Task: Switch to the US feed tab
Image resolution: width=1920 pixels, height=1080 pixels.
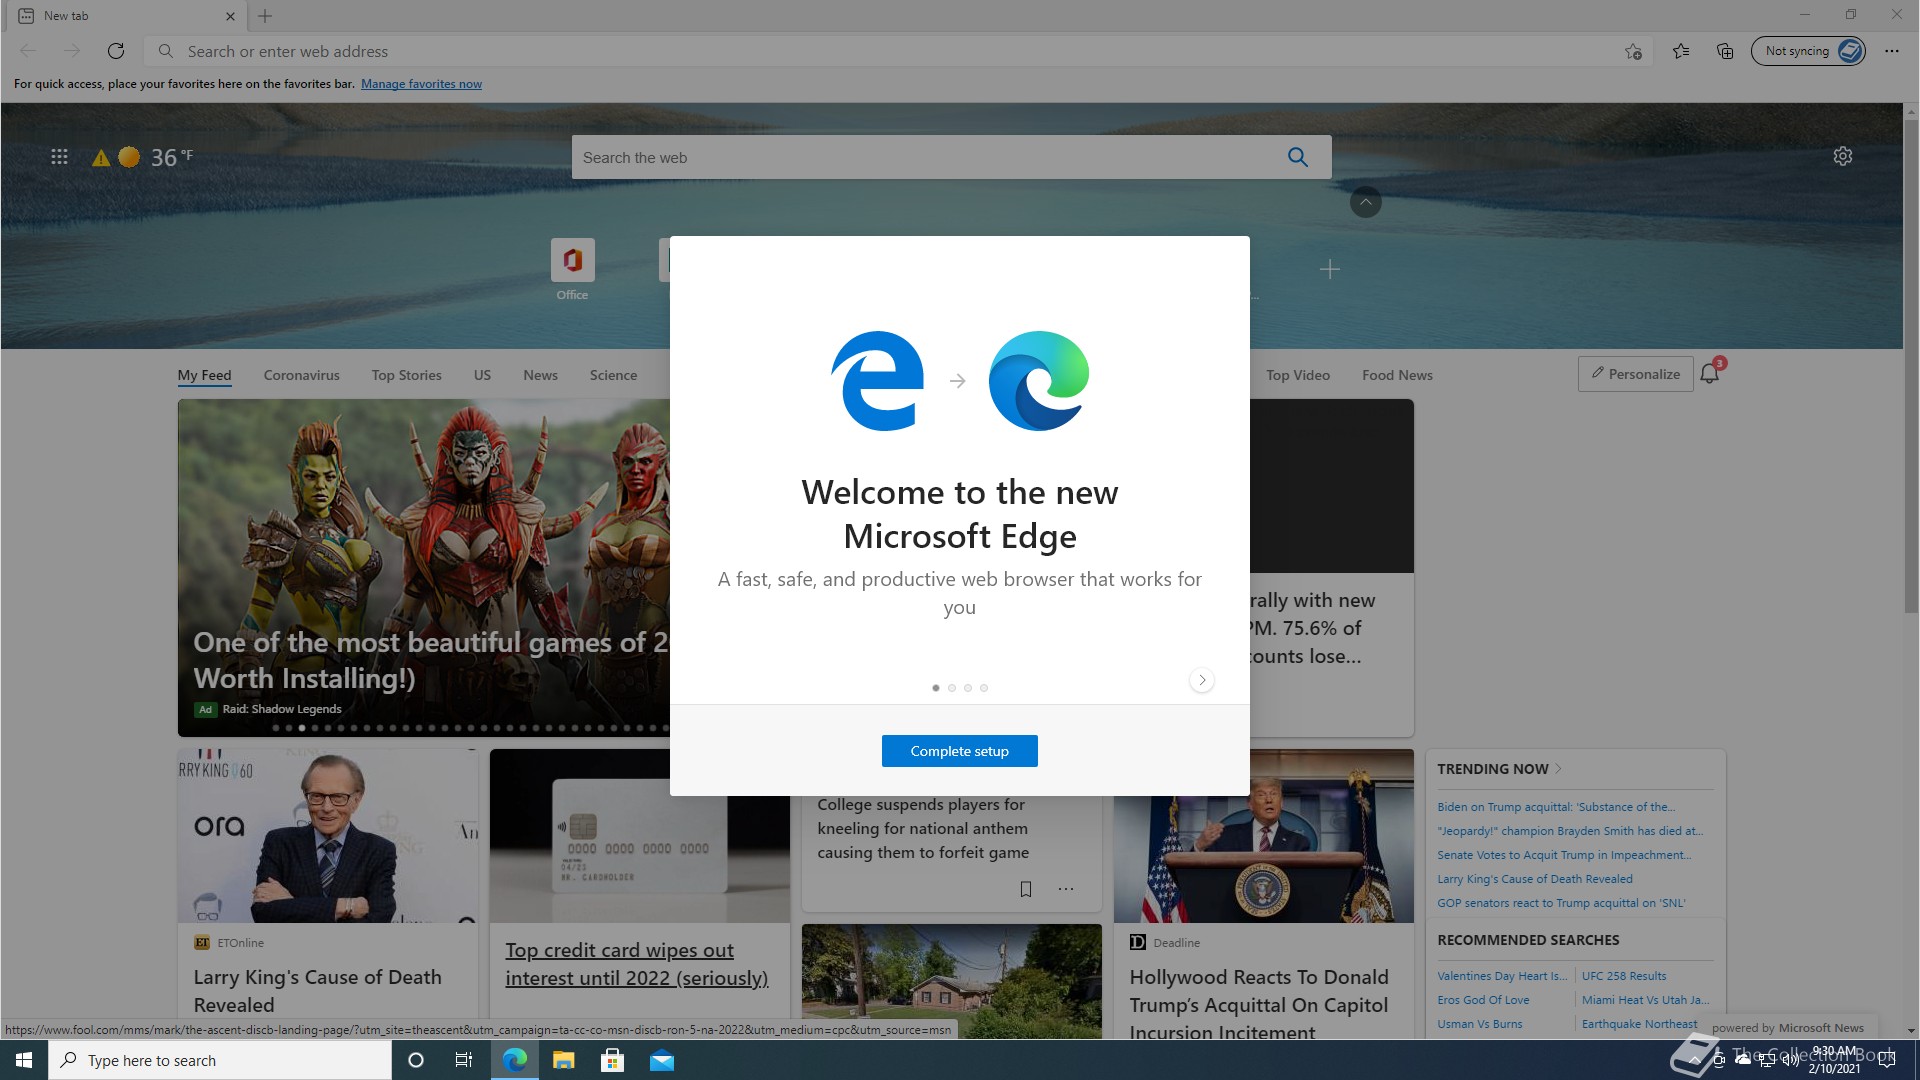Action: point(482,375)
